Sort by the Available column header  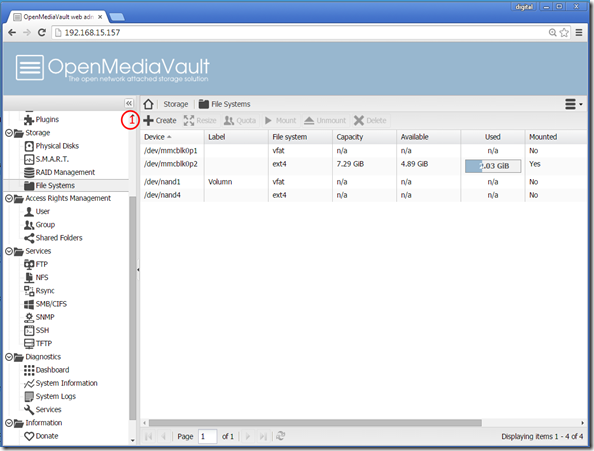pyautogui.click(x=429, y=137)
